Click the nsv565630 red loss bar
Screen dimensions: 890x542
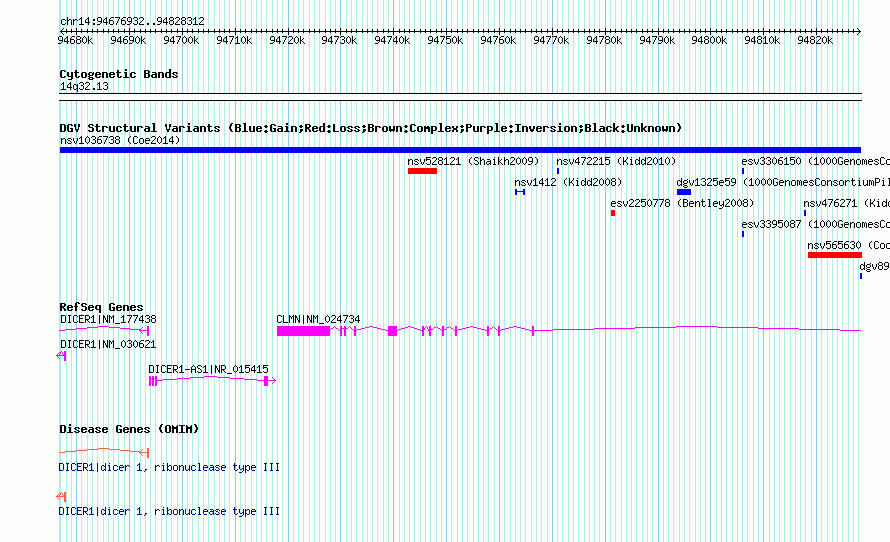[x=834, y=255]
